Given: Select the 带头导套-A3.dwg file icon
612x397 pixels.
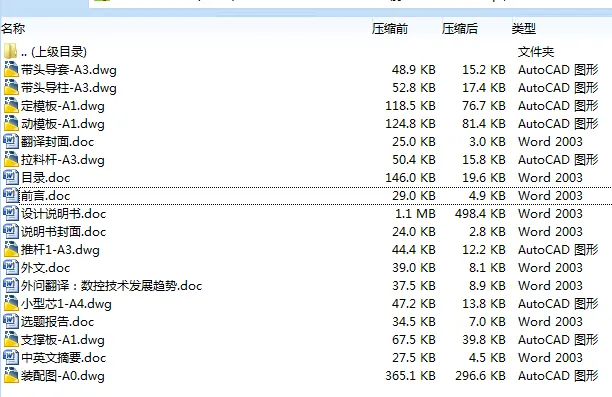Looking at the screenshot, I should click(11, 69).
